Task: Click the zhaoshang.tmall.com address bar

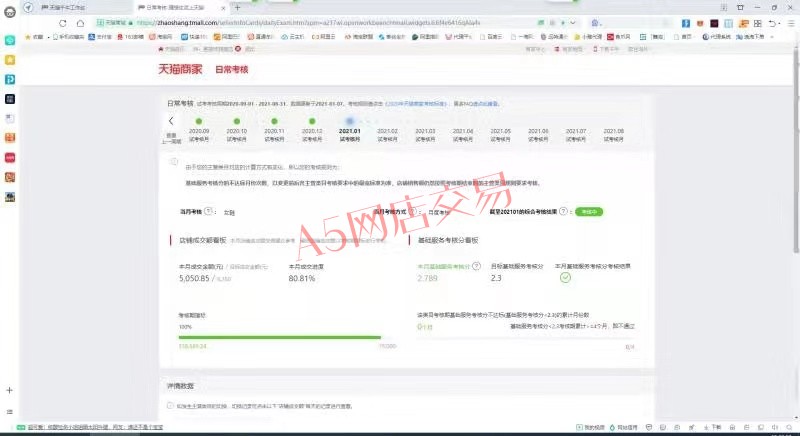Action: pyautogui.click(x=316, y=23)
